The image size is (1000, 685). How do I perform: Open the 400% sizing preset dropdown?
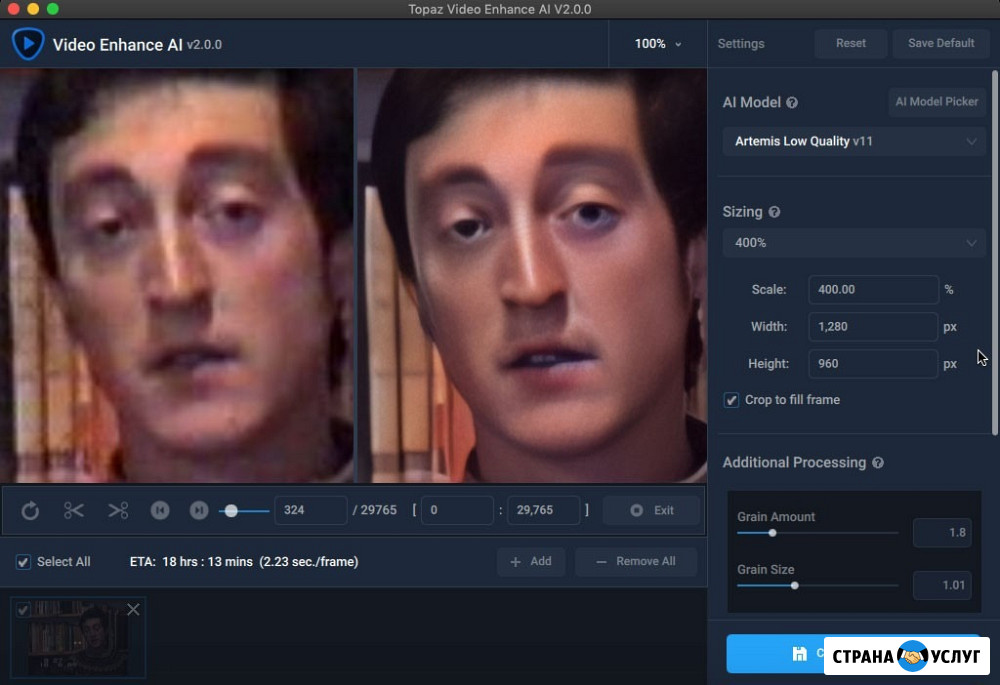coord(853,243)
